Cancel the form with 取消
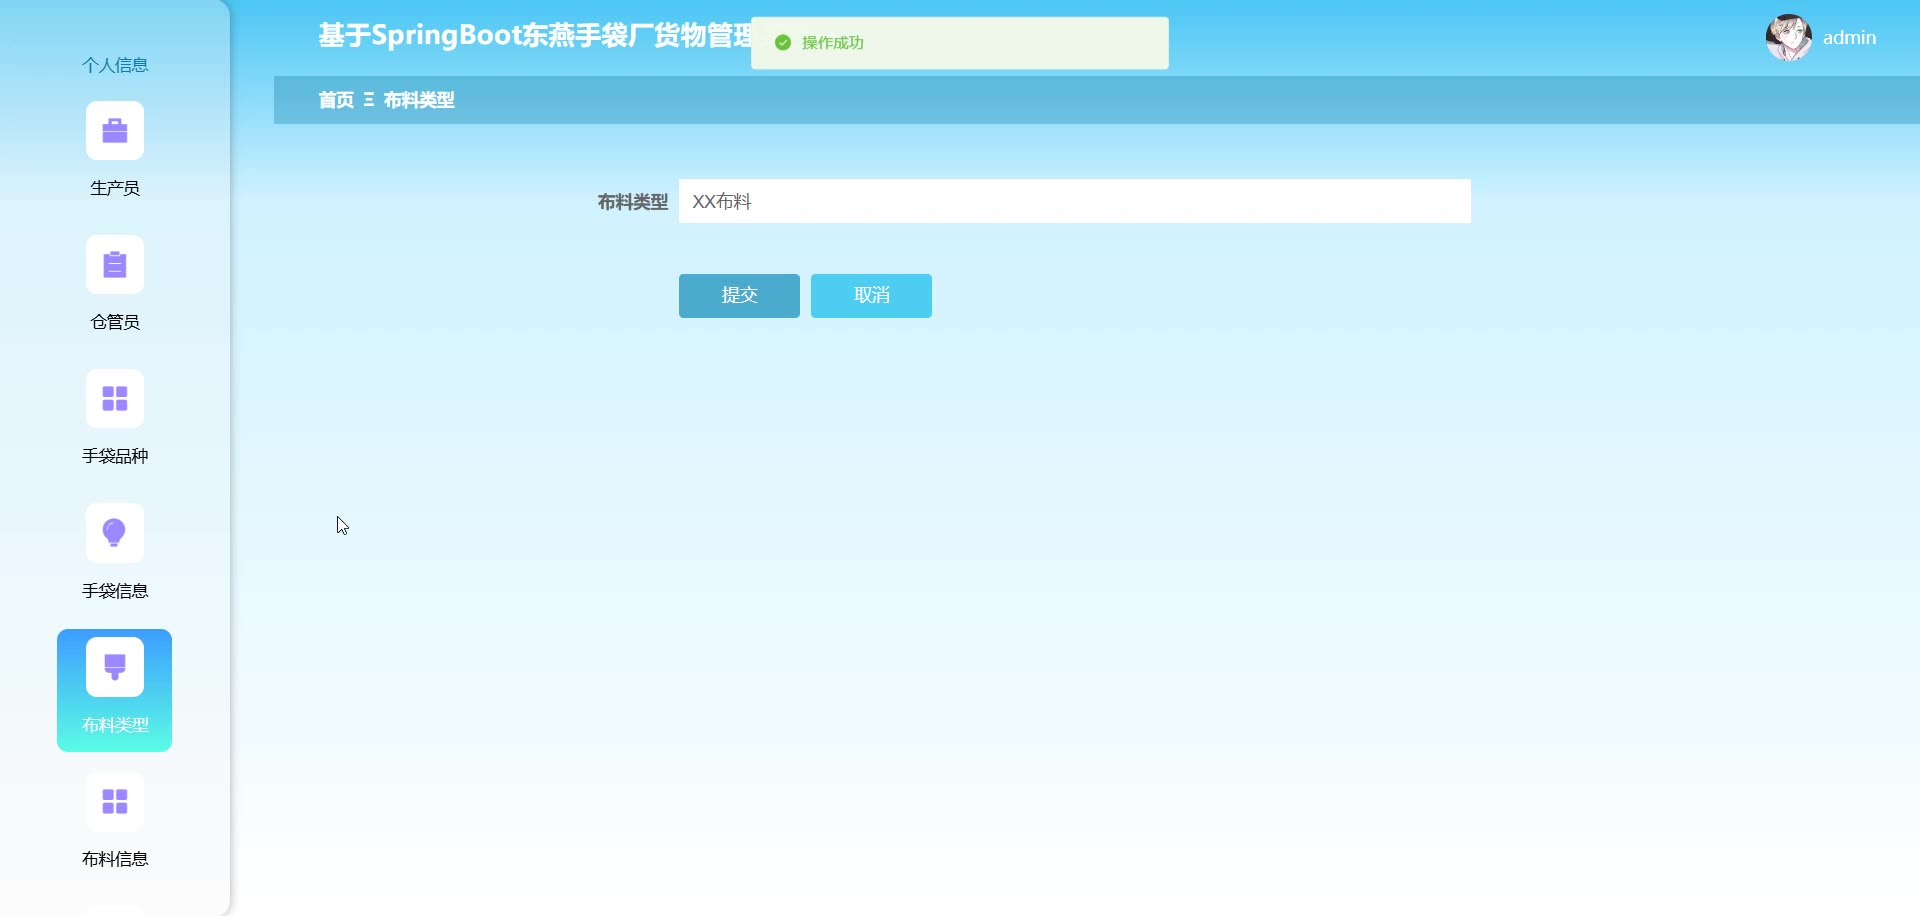The height and width of the screenshot is (916, 1920). point(871,296)
